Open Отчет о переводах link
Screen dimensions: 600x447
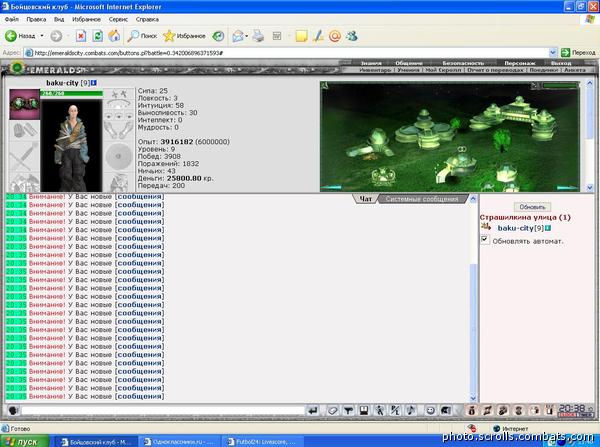coord(495,70)
